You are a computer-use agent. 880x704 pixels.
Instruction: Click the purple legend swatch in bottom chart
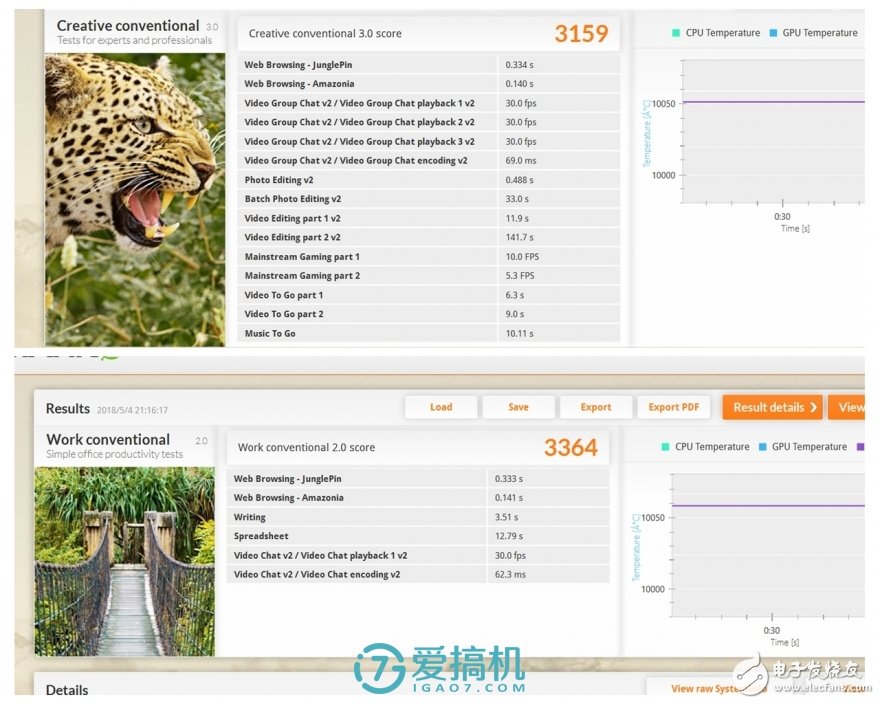coord(860,447)
